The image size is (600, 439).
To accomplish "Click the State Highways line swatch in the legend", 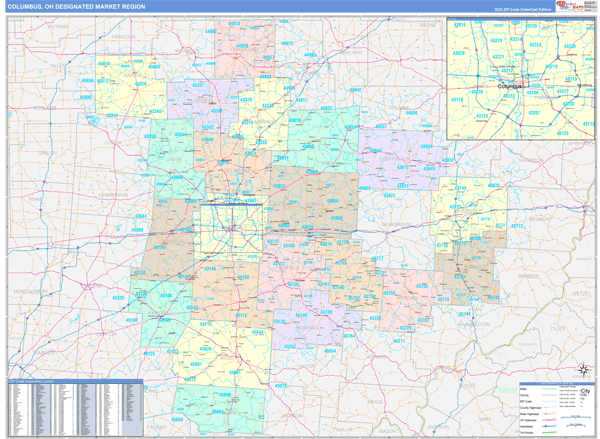I will pos(549,414).
